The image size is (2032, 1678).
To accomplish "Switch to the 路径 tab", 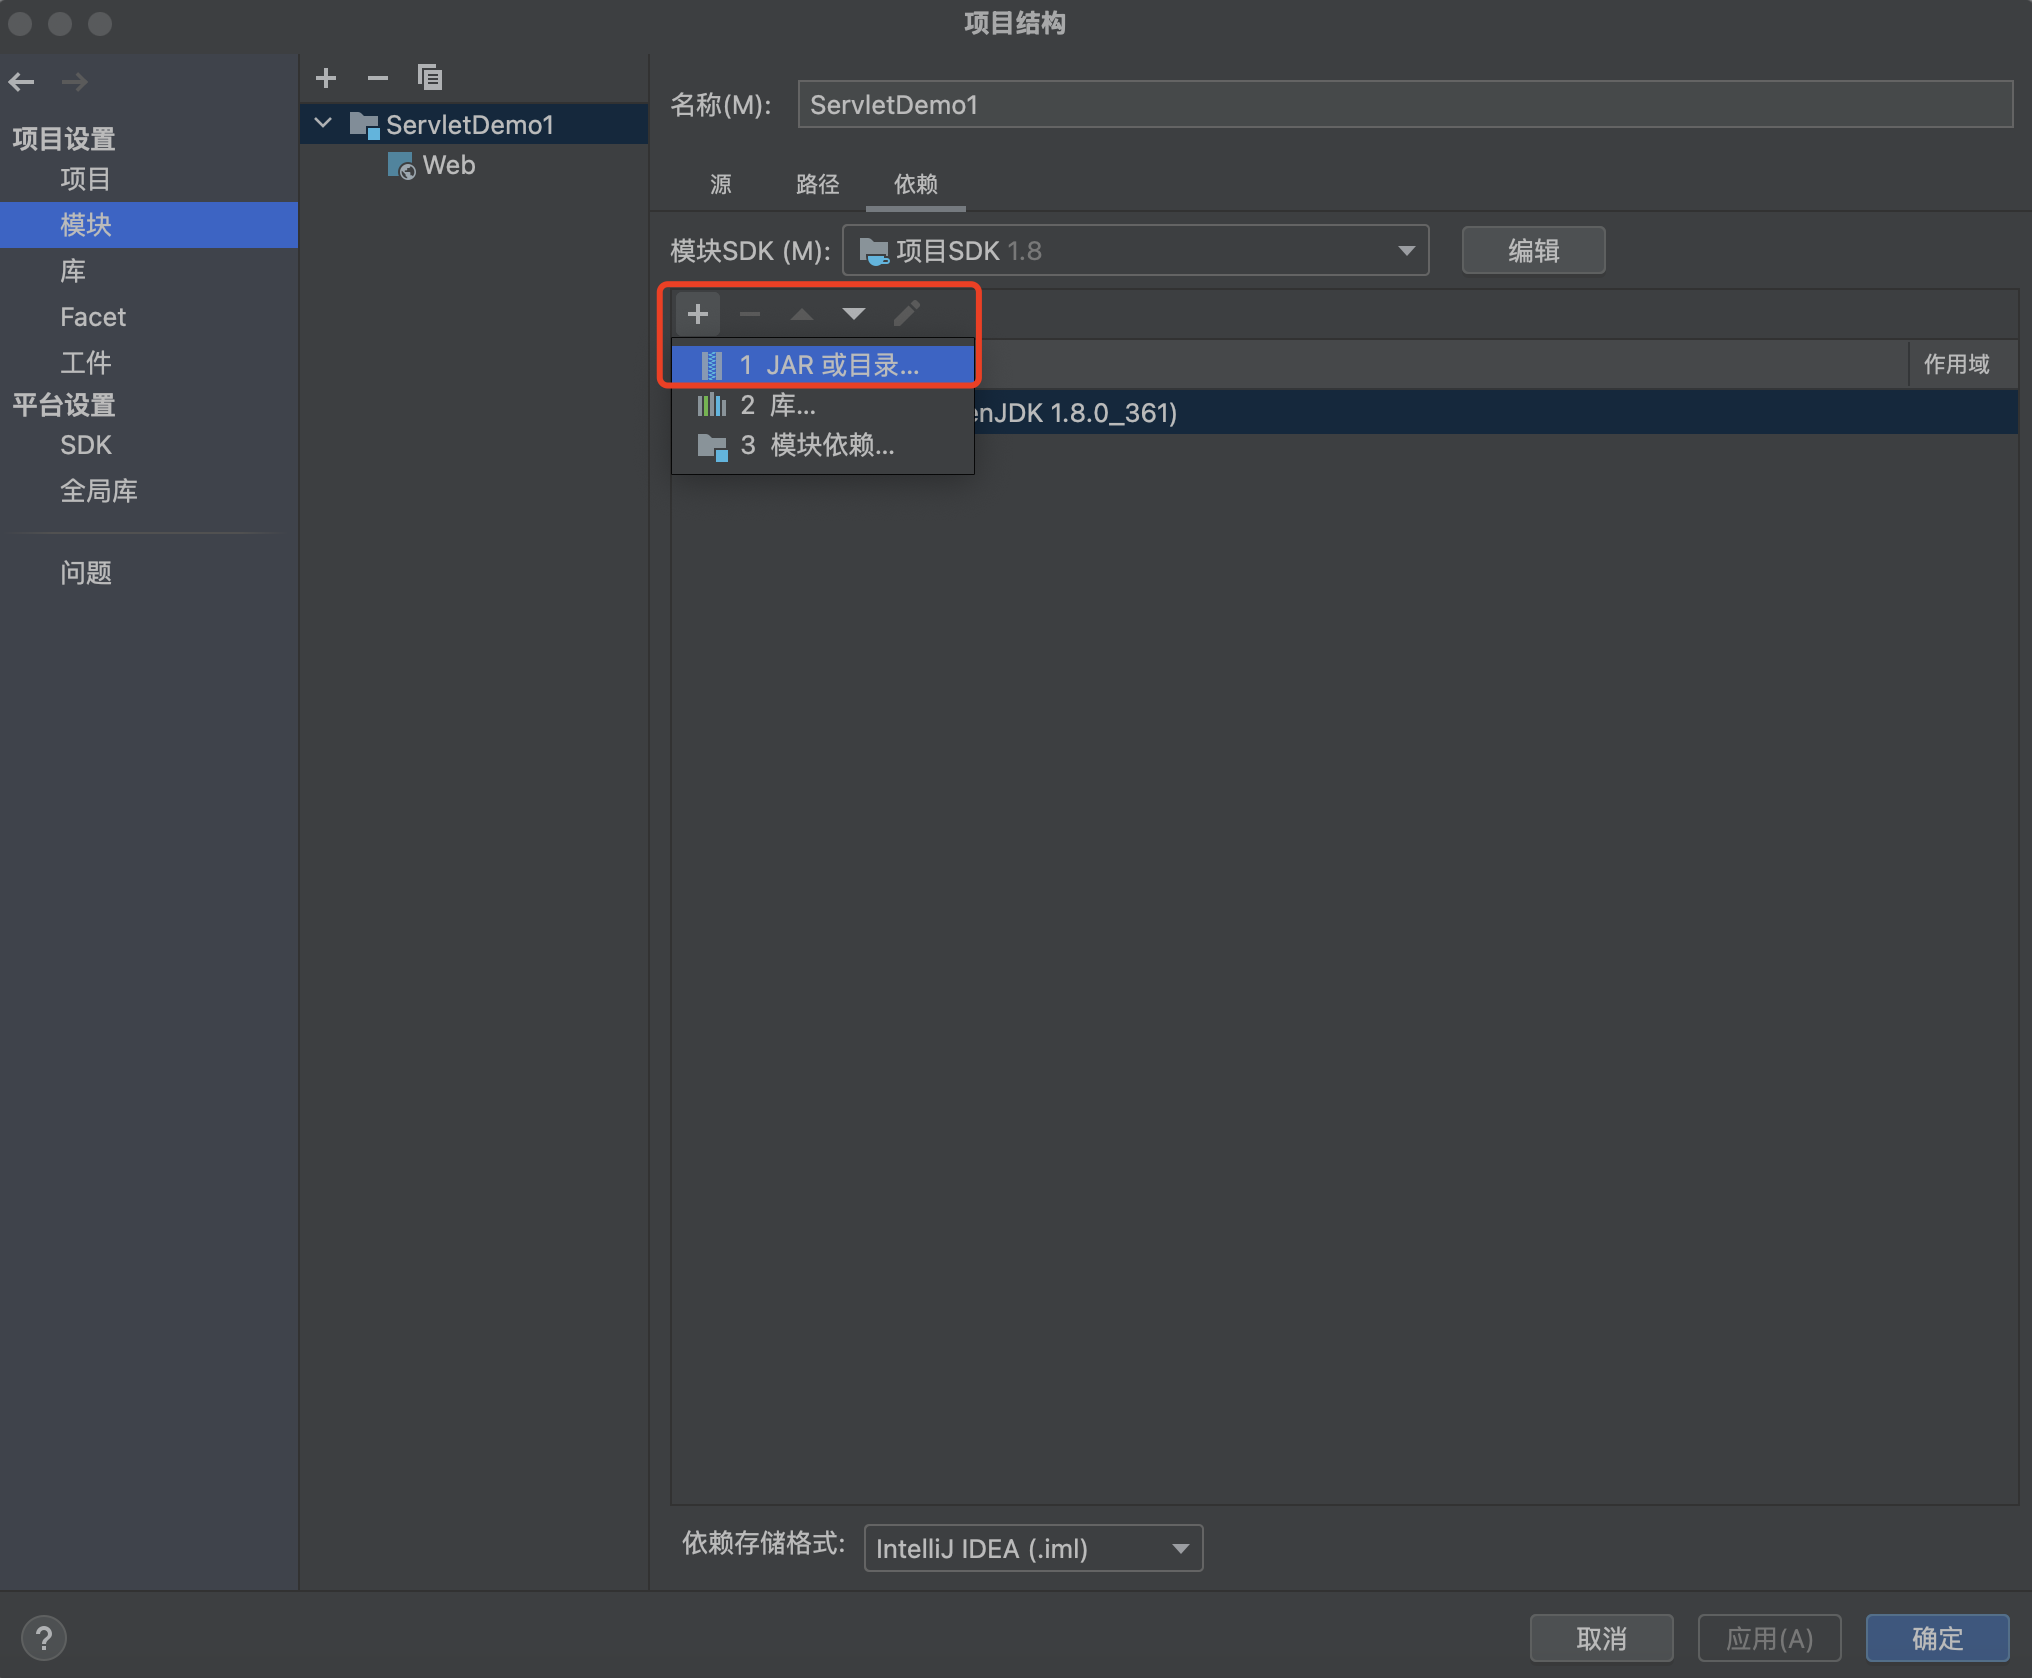I will click(817, 184).
